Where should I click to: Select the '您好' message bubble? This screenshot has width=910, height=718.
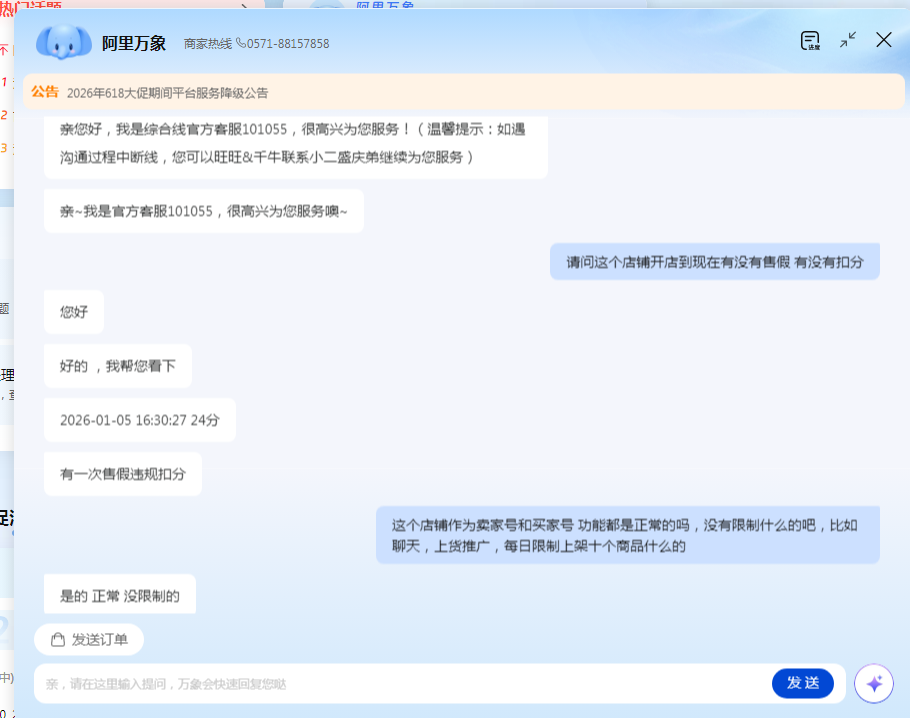point(74,312)
